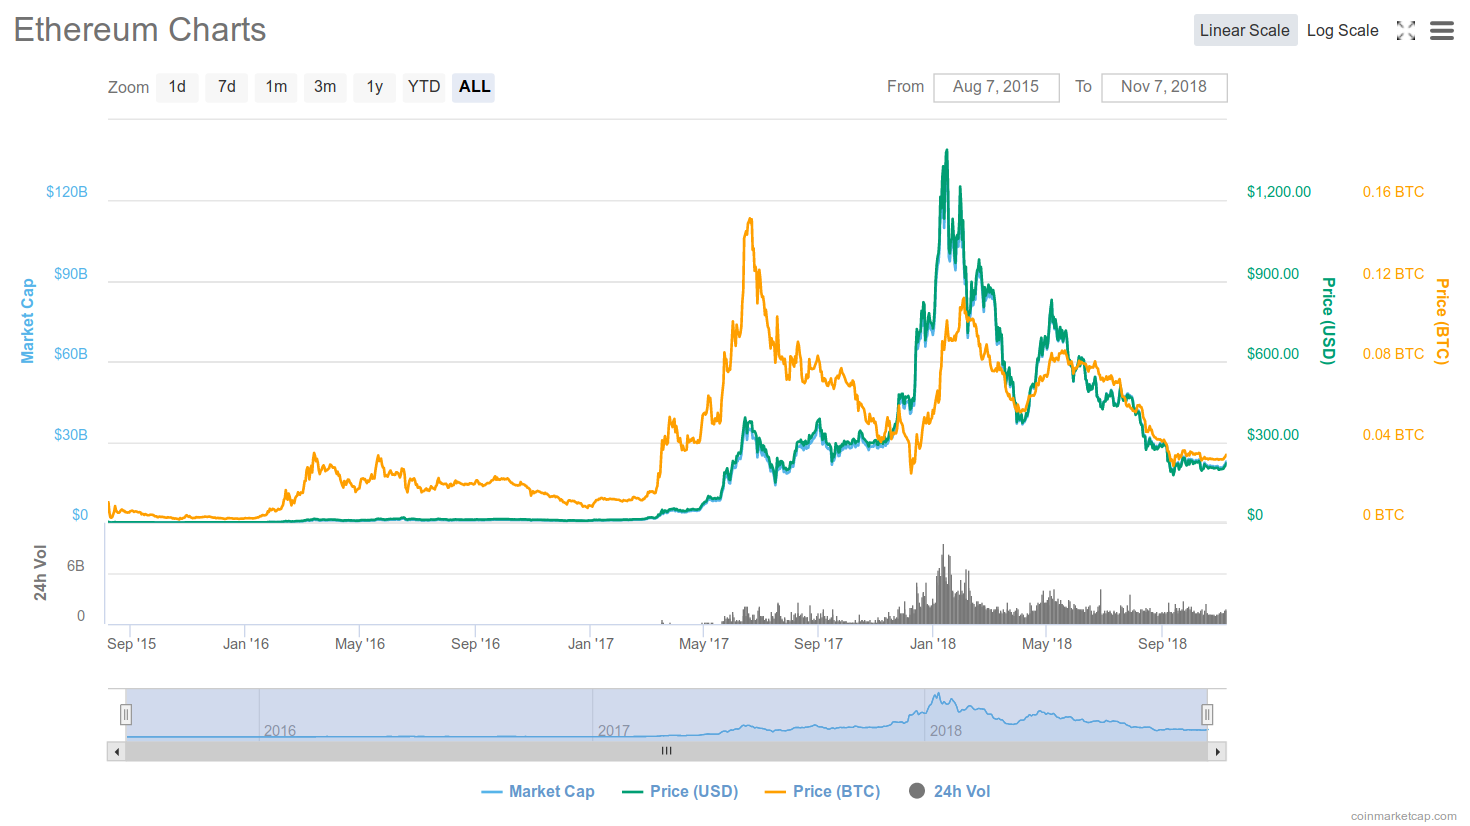Click the Market Cap axis title
The height and width of the screenshot is (826, 1470).
point(28,321)
